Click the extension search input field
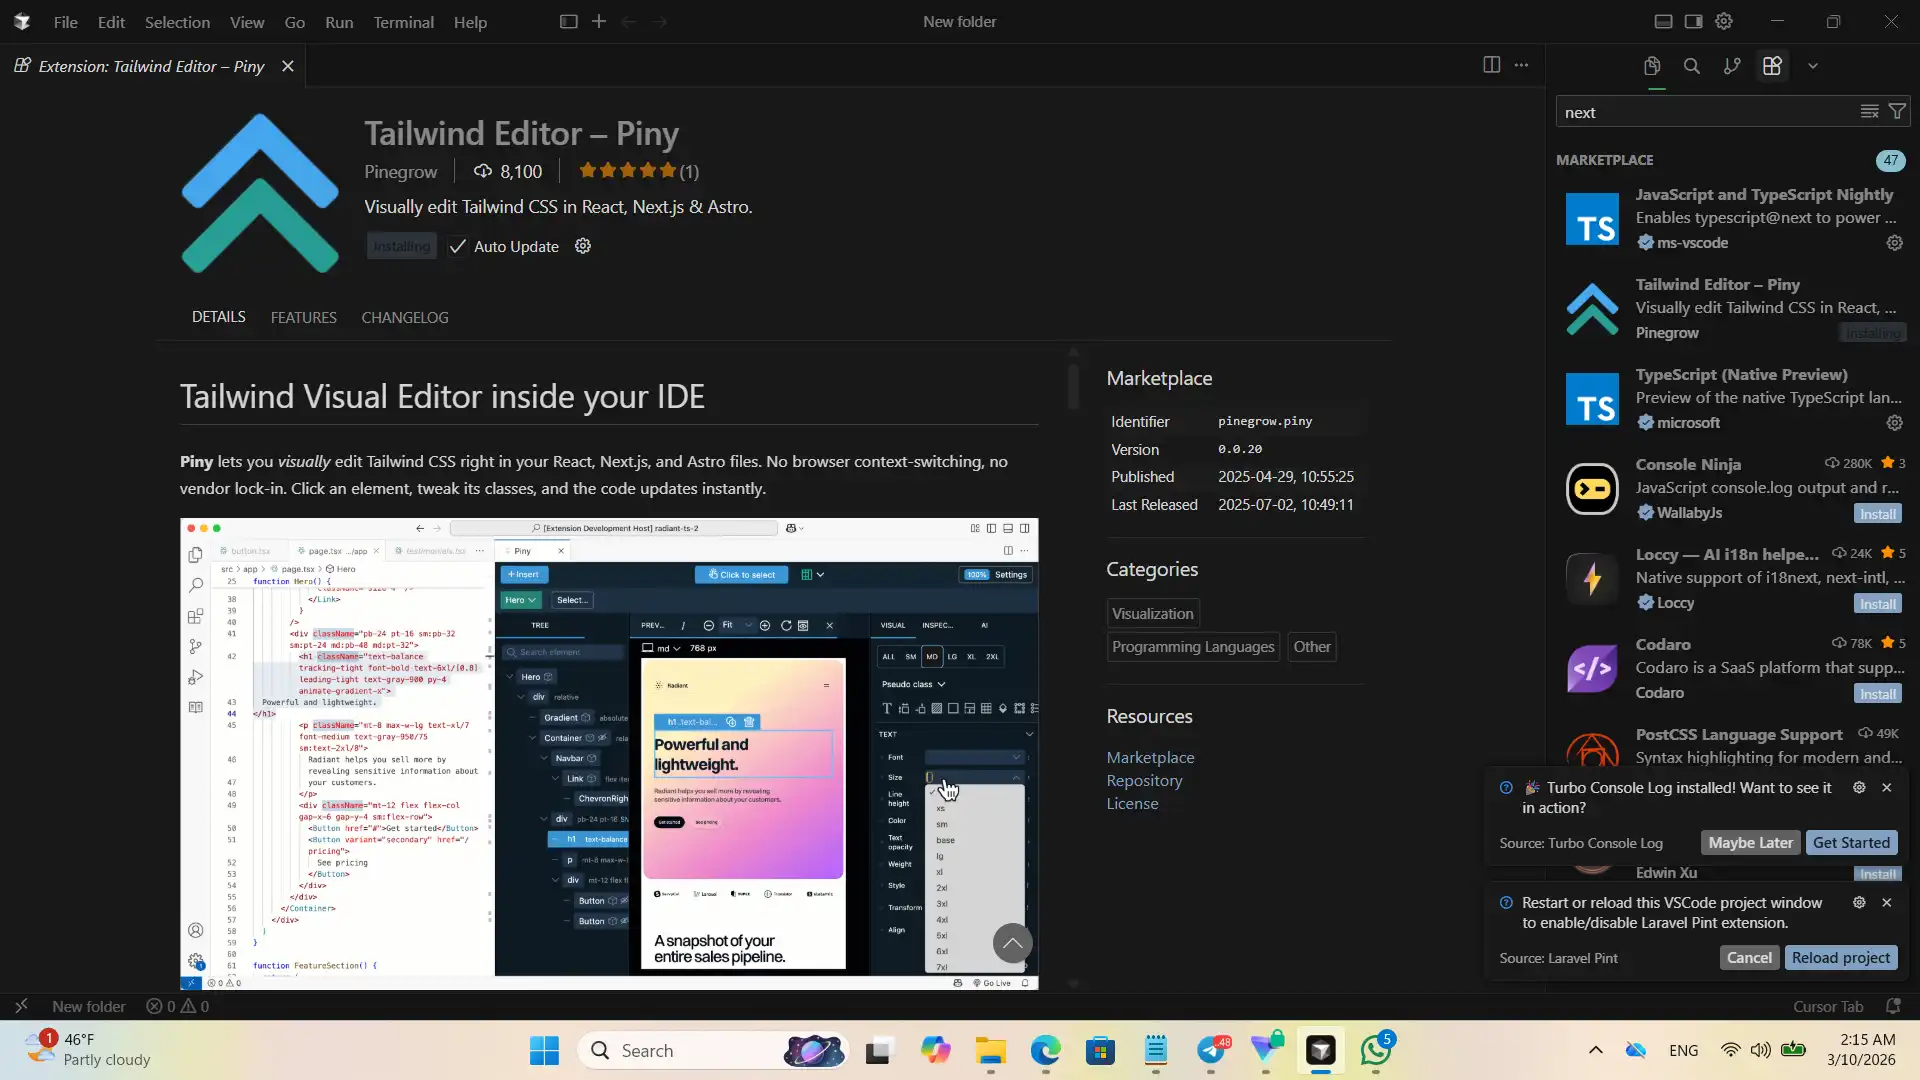 (x=1700, y=112)
